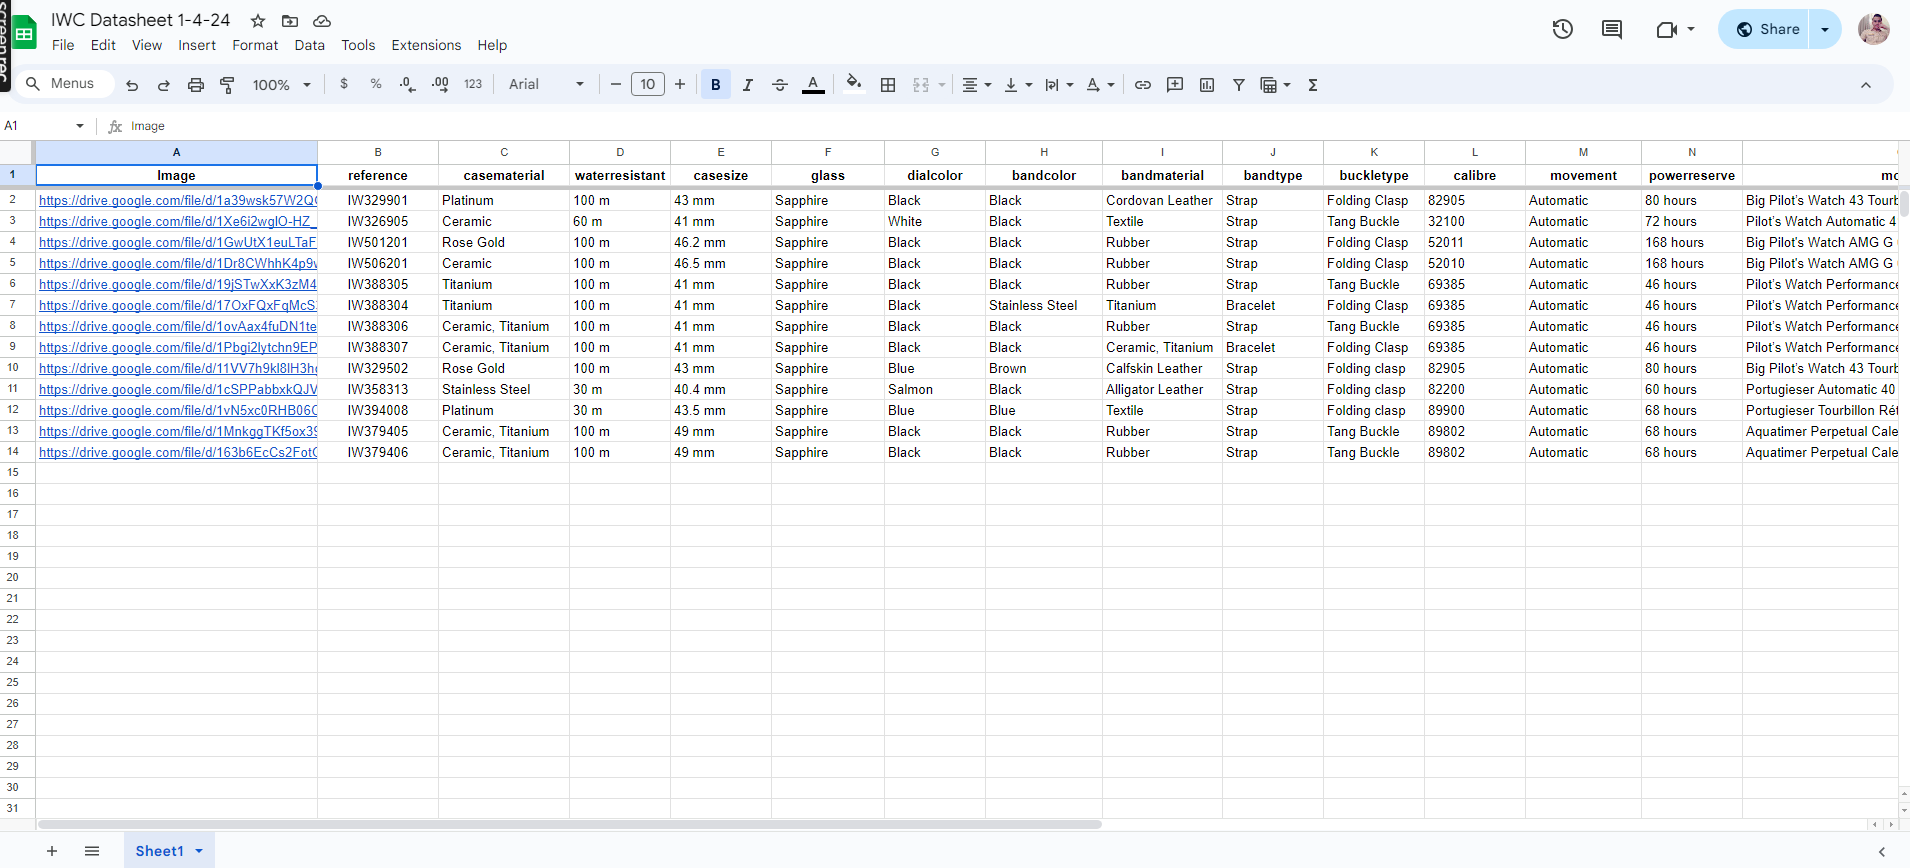The width and height of the screenshot is (1910, 868).
Task: Open version history
Action: click(x=1563, y=29)
